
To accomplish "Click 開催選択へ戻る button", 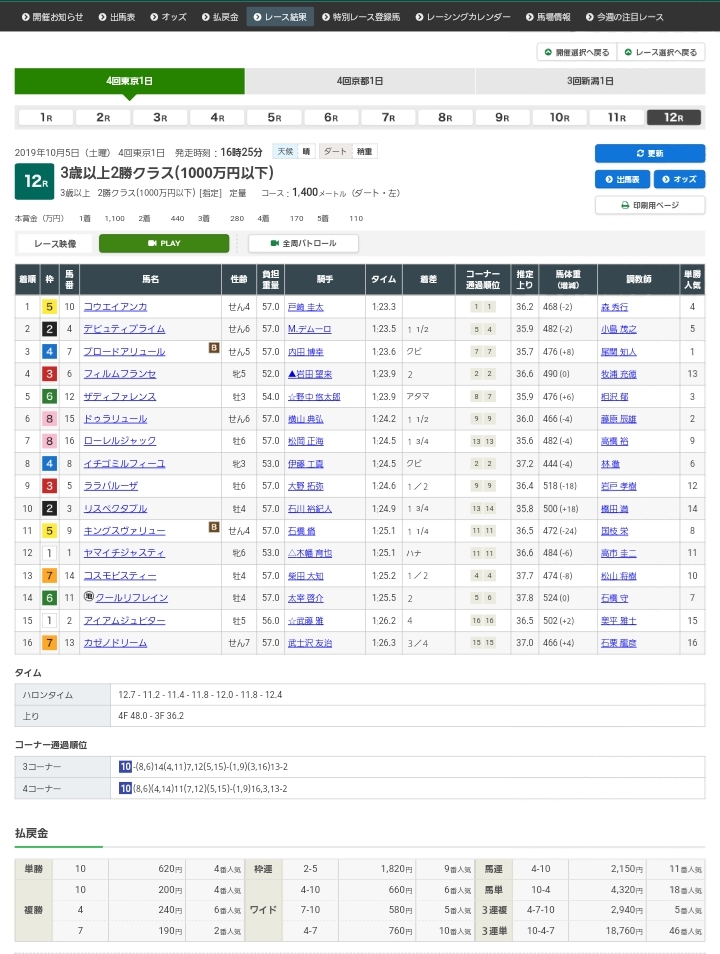I will click(577, 52).
